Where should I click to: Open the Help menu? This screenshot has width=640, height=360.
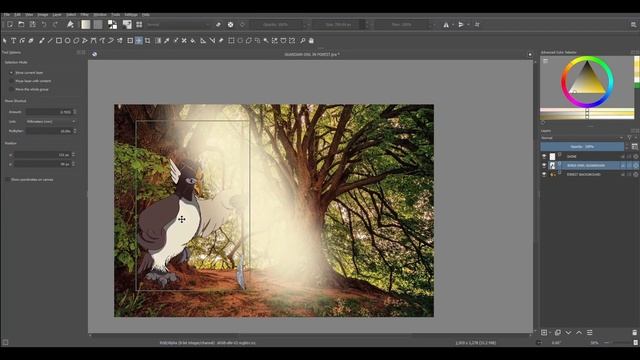click(x=145, y=15)
